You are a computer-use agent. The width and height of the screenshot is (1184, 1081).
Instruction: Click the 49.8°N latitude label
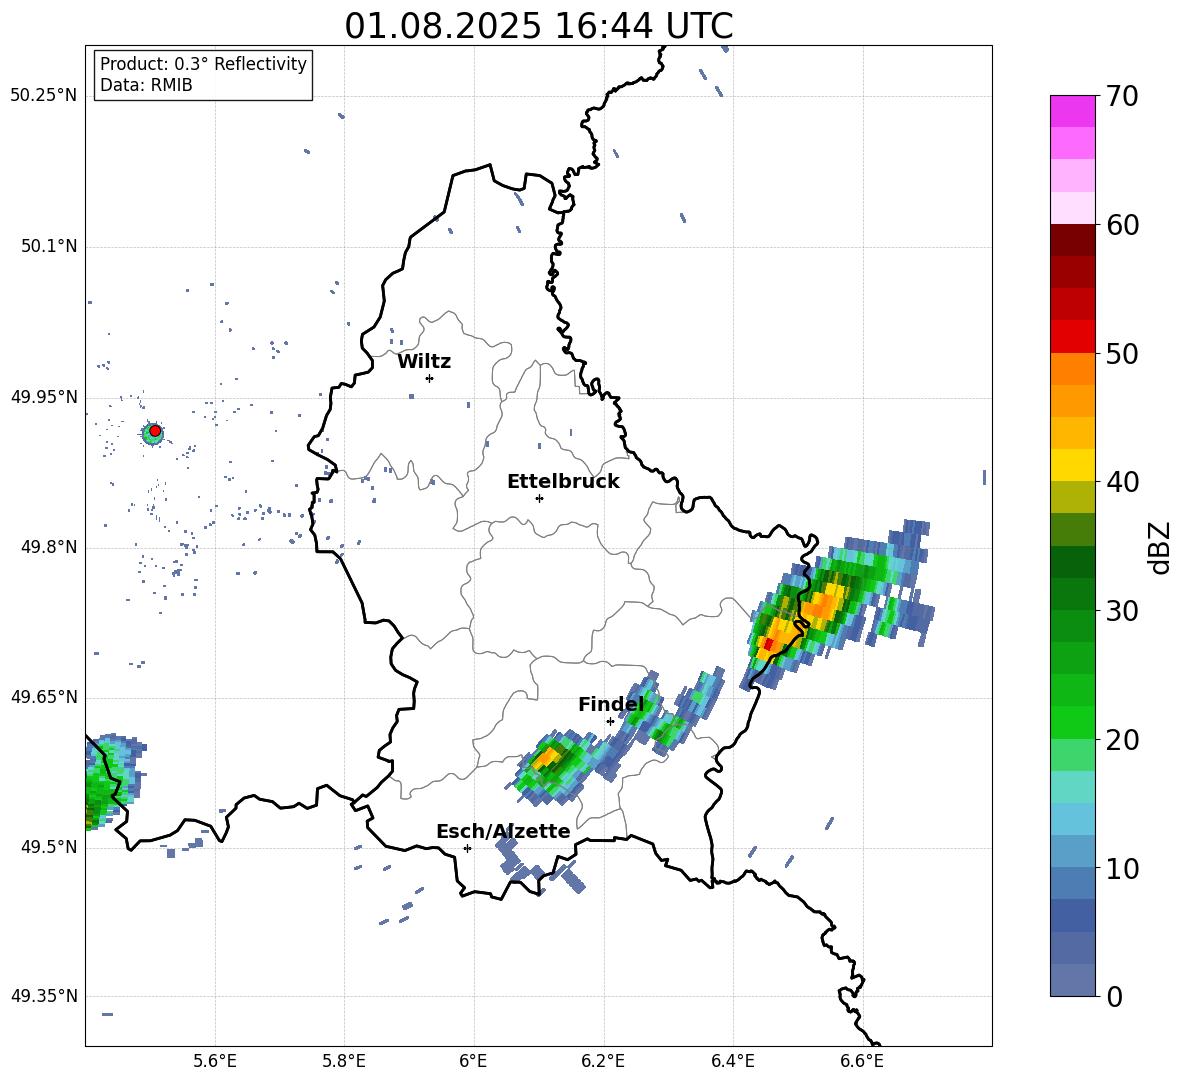click(48, 547)
